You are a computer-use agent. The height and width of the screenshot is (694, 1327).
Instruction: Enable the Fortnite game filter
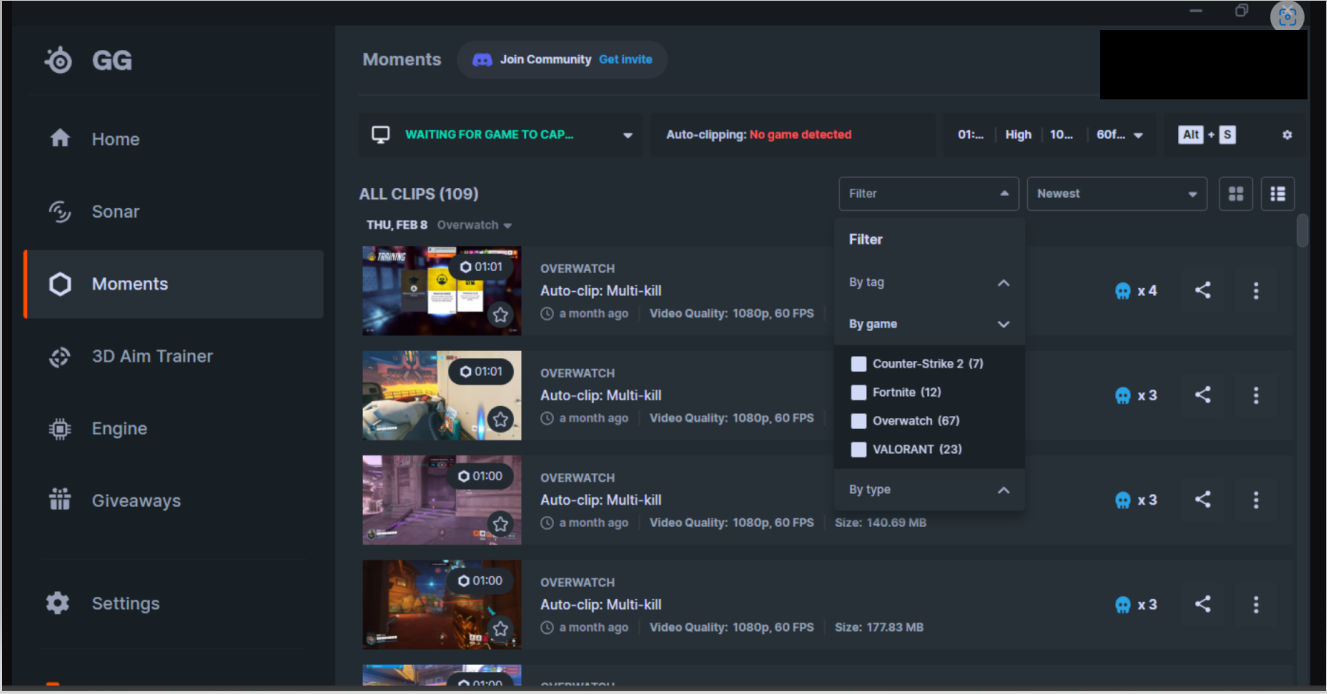[x=858, y=392]
